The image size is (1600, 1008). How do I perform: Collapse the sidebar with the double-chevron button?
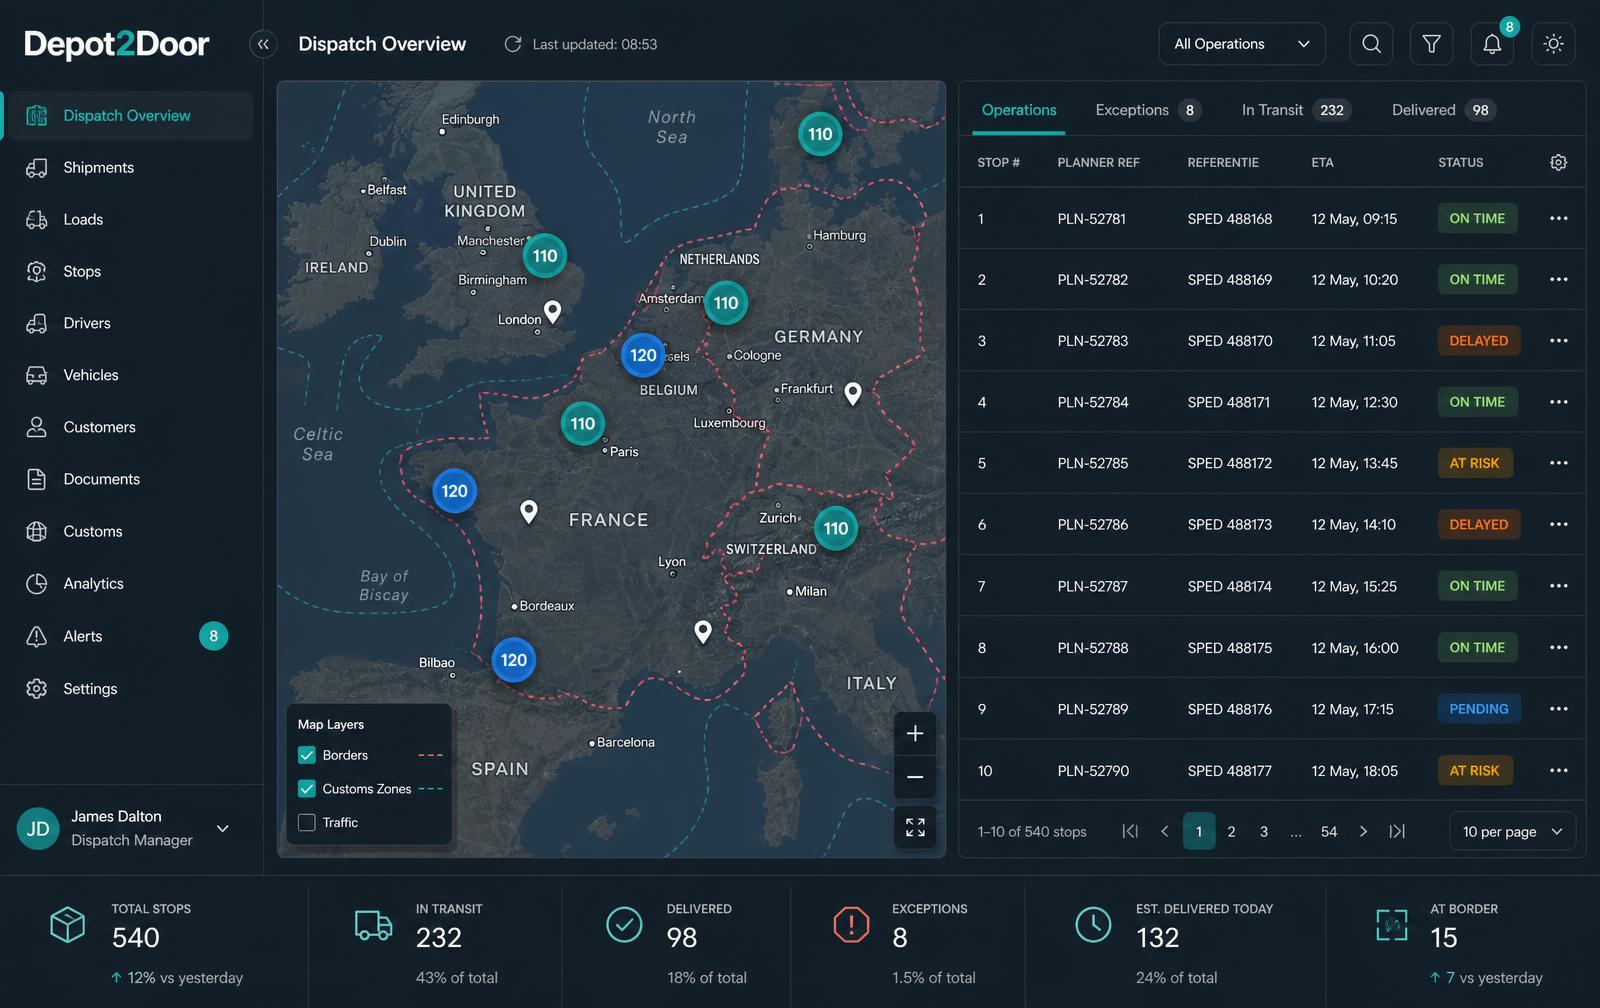[263, 44]
